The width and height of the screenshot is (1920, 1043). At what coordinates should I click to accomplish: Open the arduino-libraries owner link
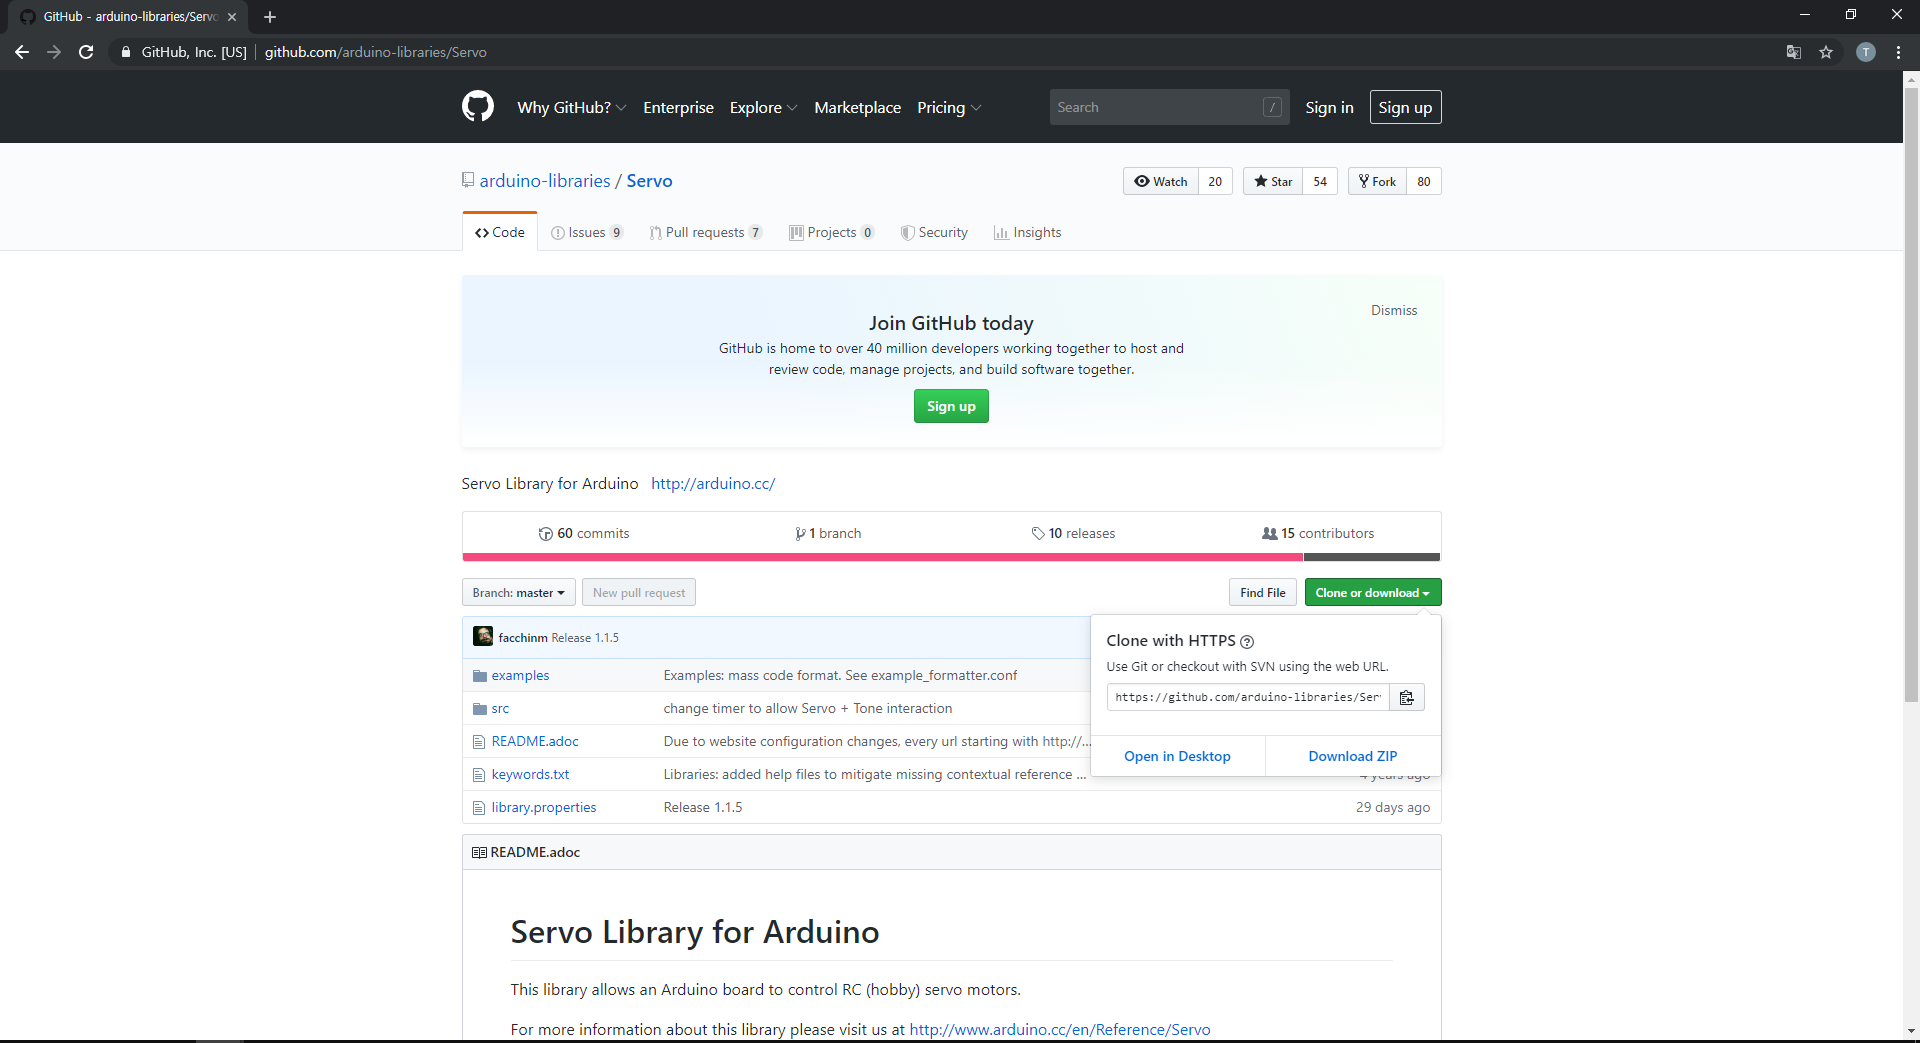545,181
